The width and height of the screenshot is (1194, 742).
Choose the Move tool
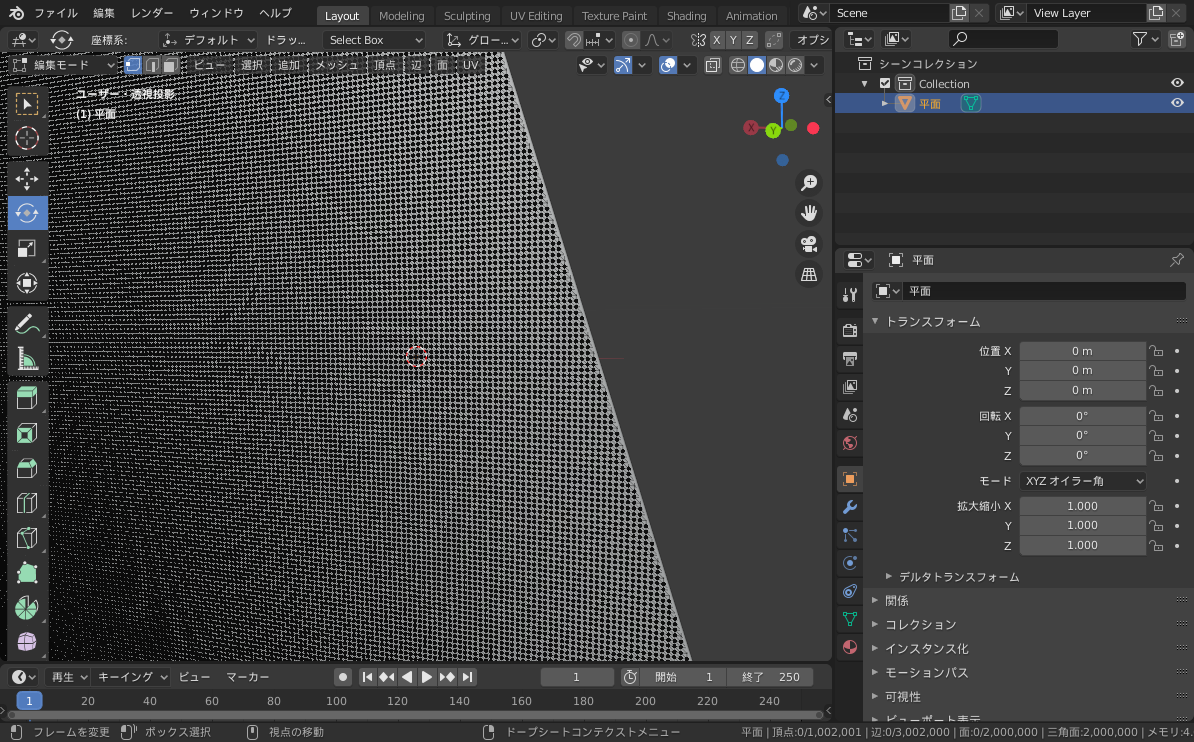[x=27, y=179]
